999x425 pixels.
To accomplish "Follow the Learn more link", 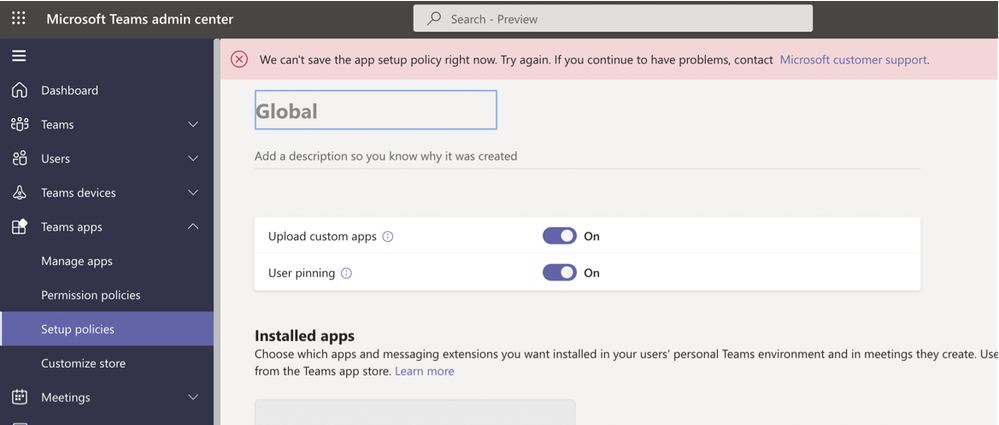I will point(424,371).
